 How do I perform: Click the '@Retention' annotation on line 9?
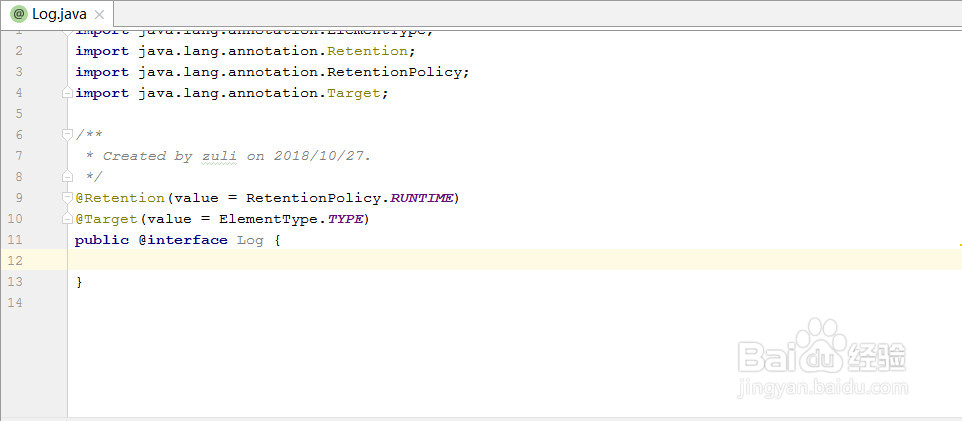(120, 198)
